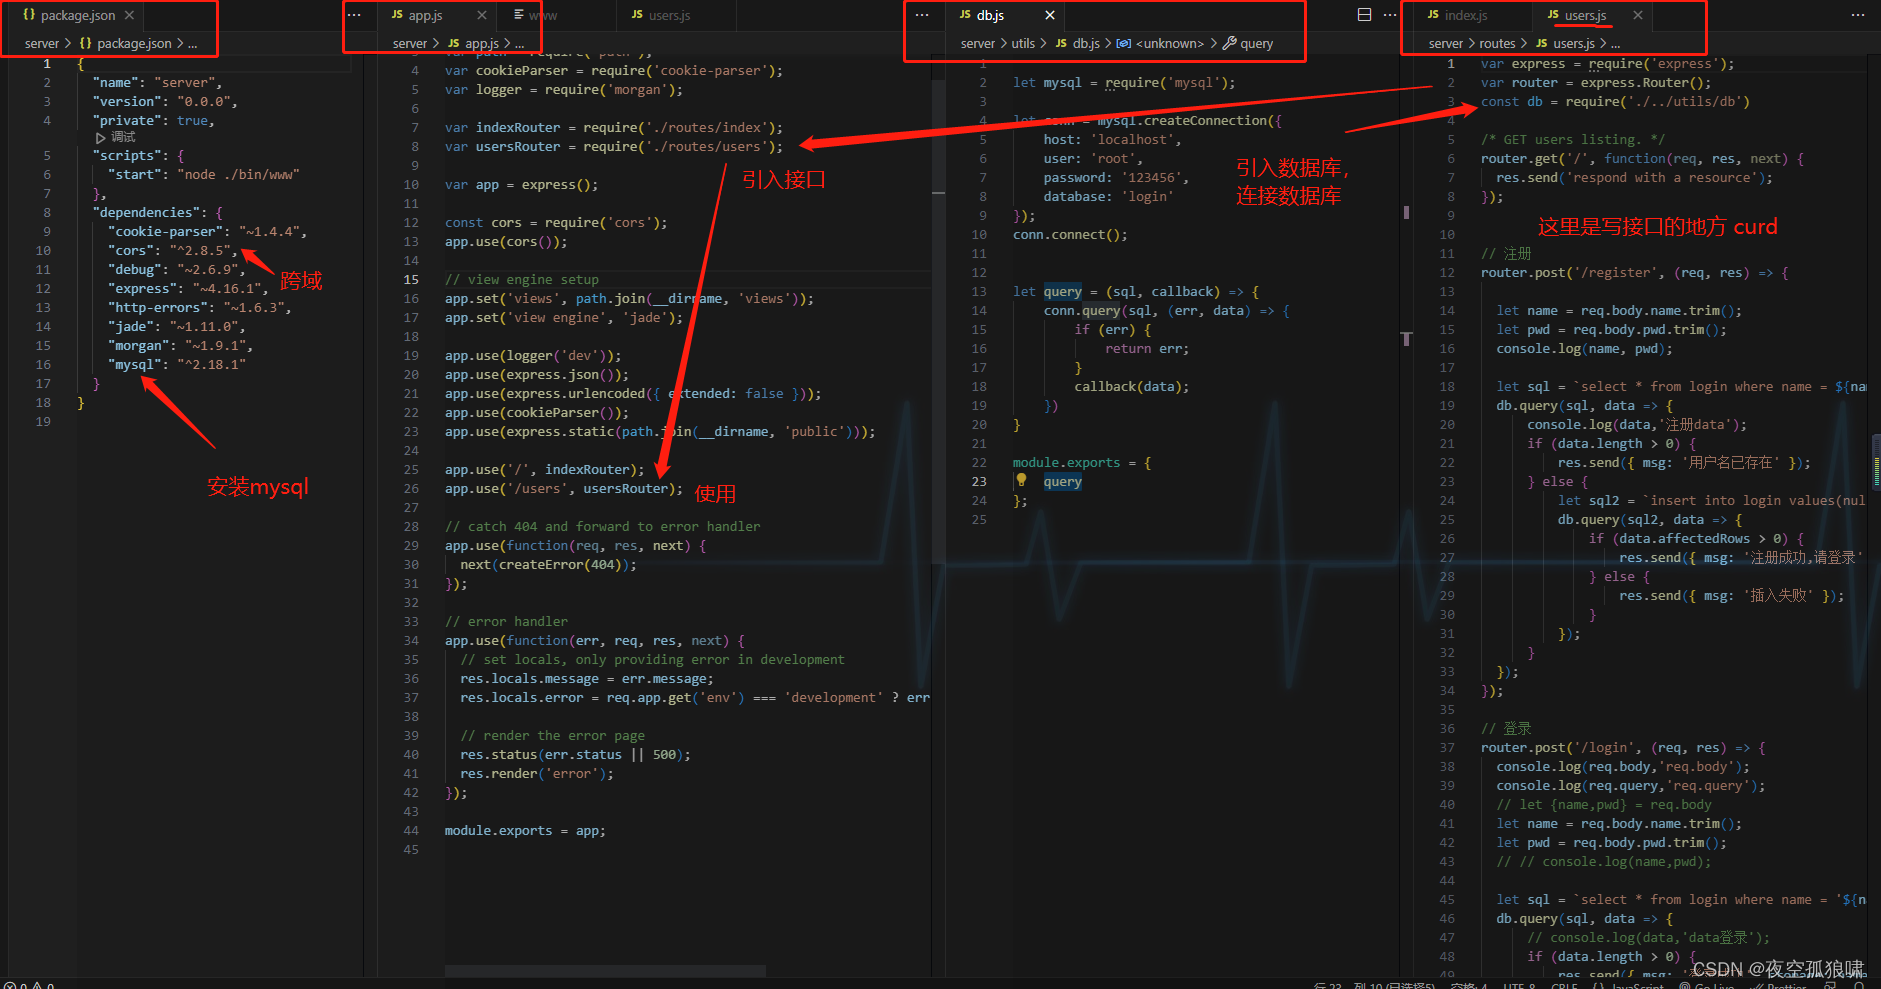Click 'let mysql = require('mysql')' line in db.js
1881x989 pixels.
(1124, 82)
